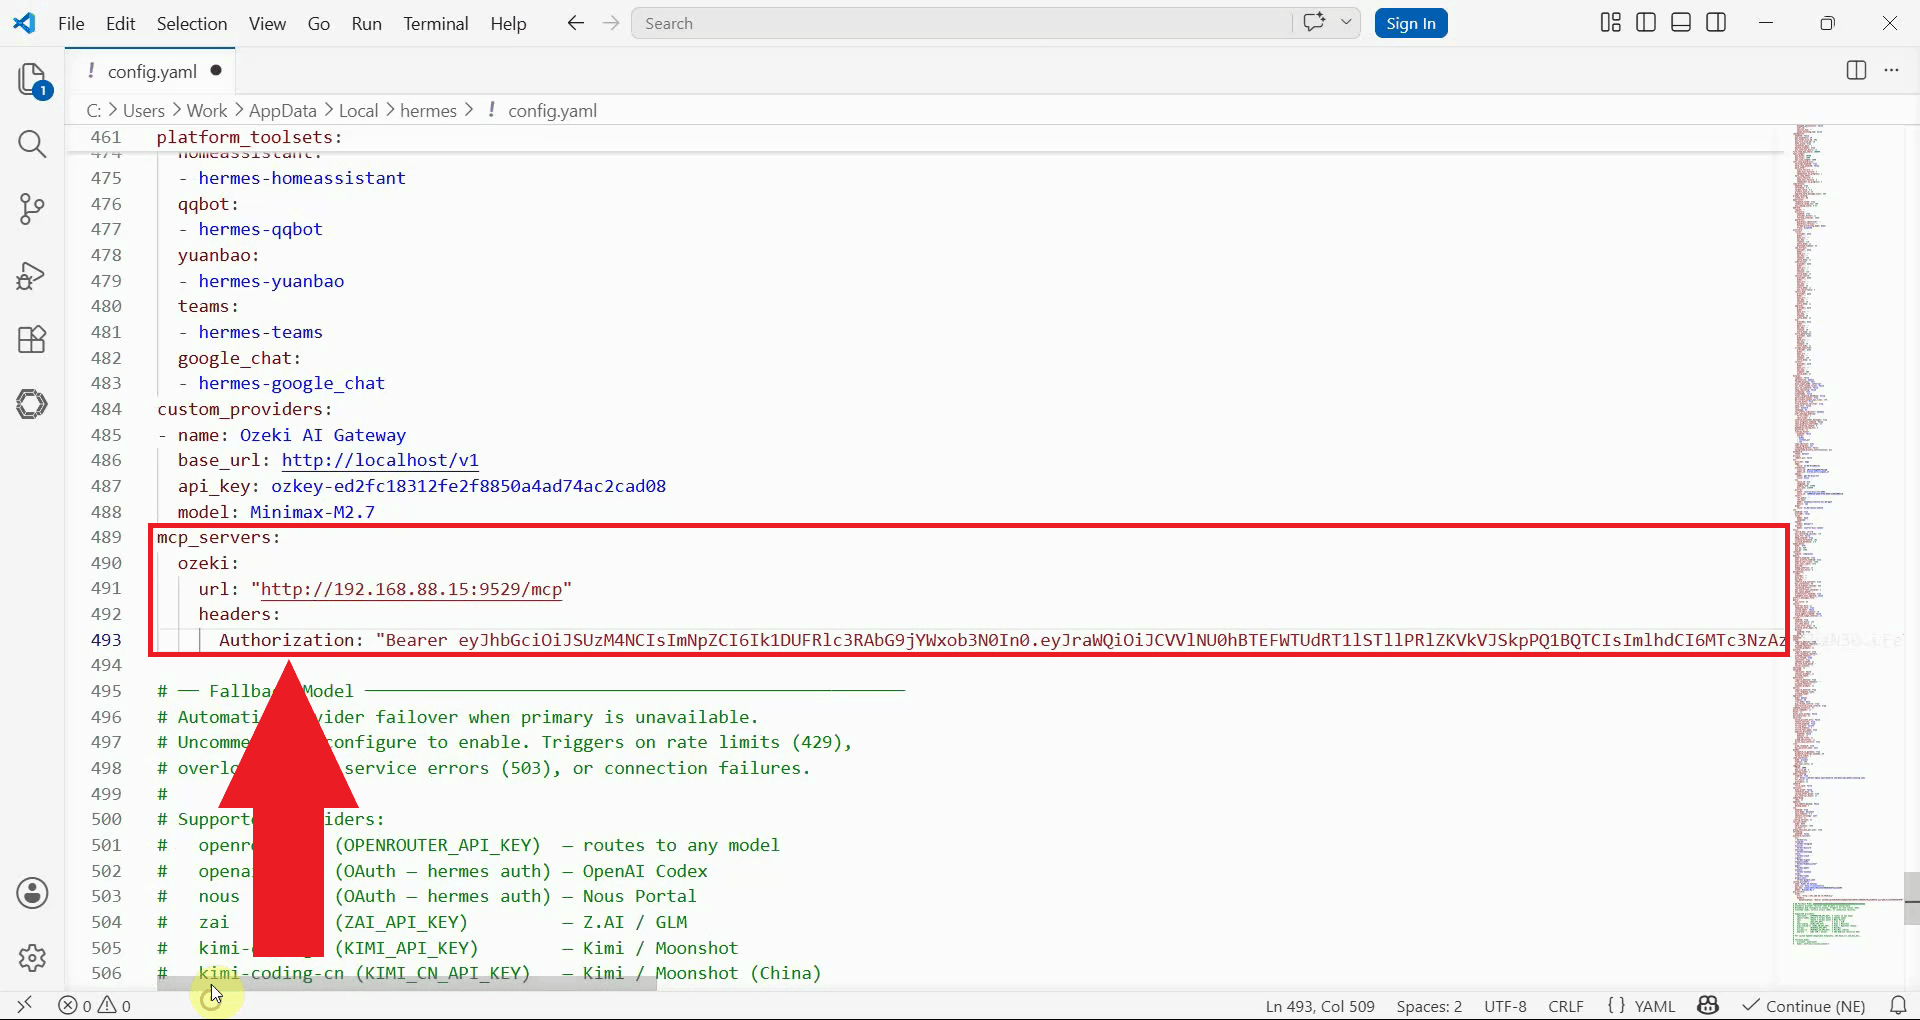1920x1020 pixels.
Task: Toggle the bottom panel
Action: click(1681, 23)
